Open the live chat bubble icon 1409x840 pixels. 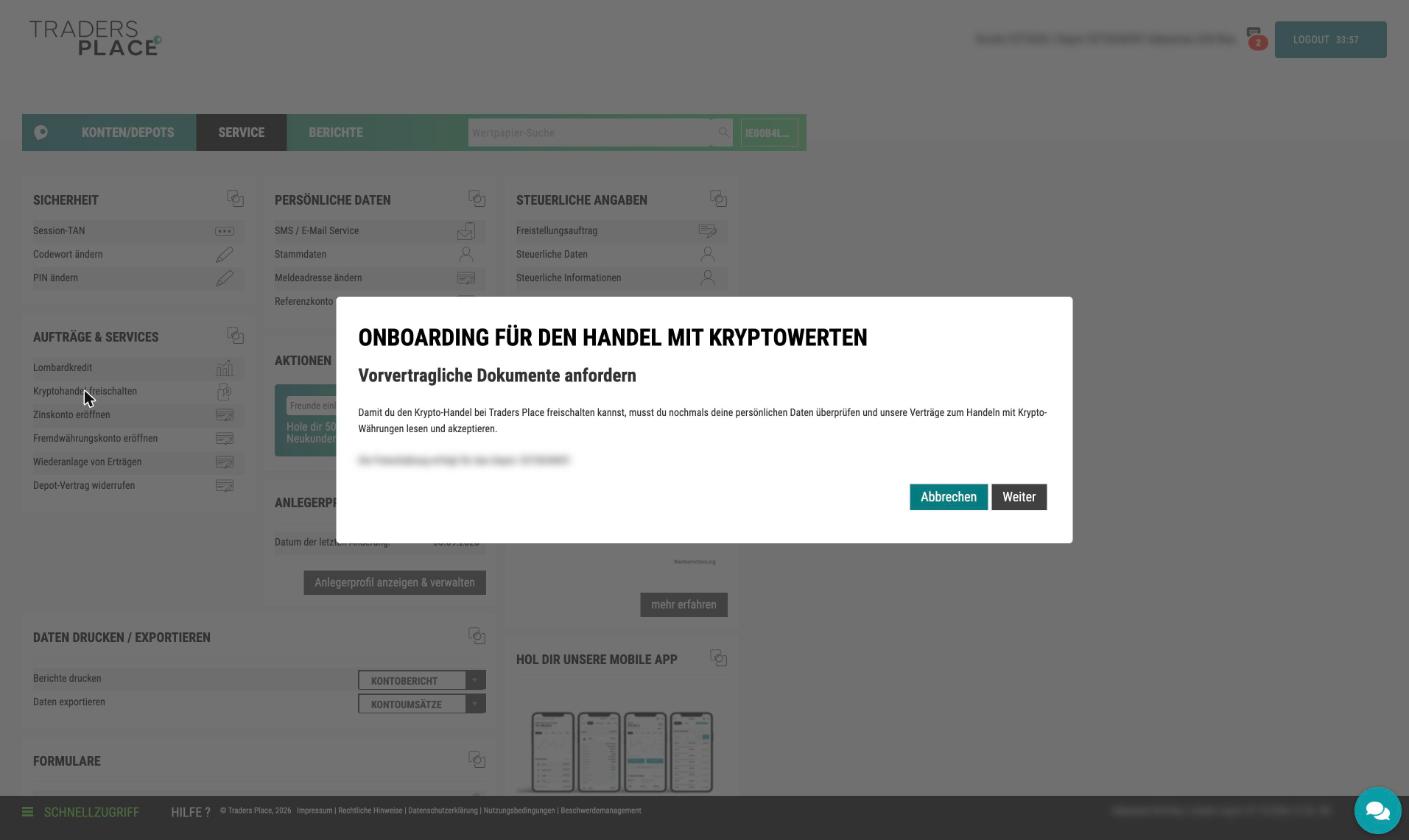coord(1377,810)
